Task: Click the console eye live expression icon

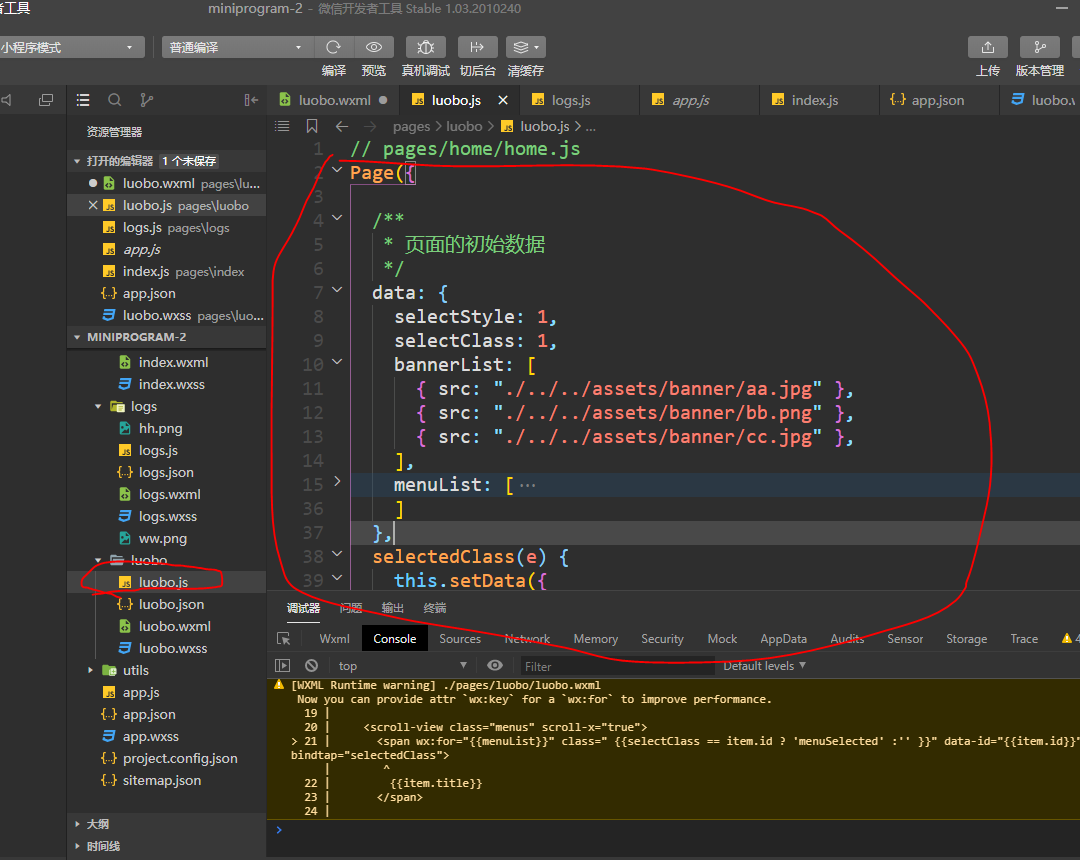Action: 495,666
